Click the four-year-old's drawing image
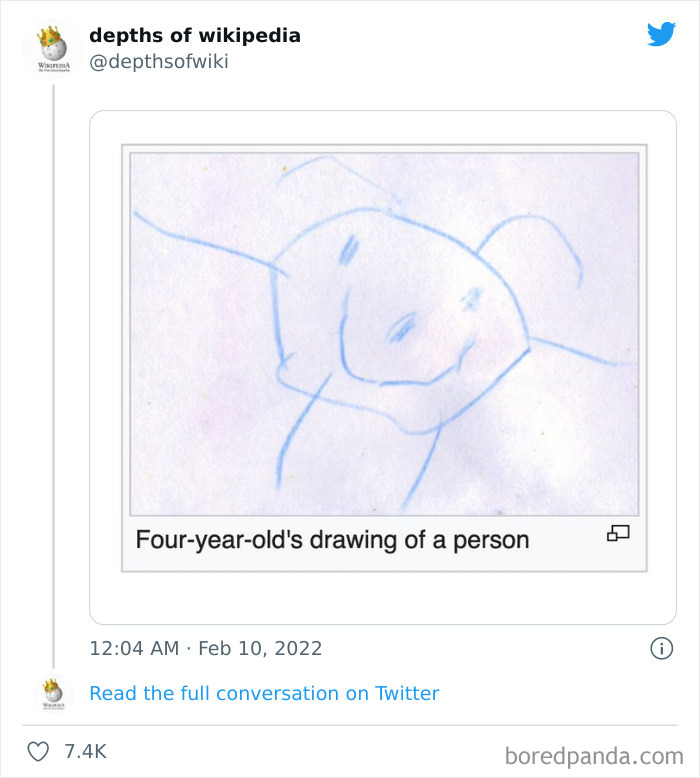 384,332
